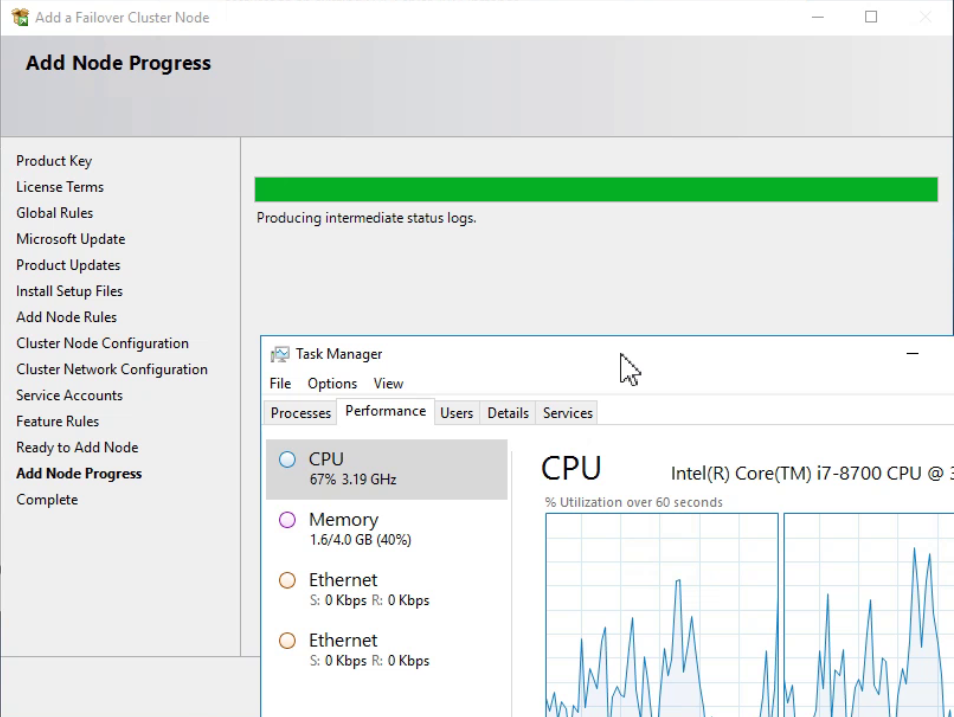Screen dimensions: 954x717
Task: Open the File menu in Task Manager
Action: pos(280,383)
